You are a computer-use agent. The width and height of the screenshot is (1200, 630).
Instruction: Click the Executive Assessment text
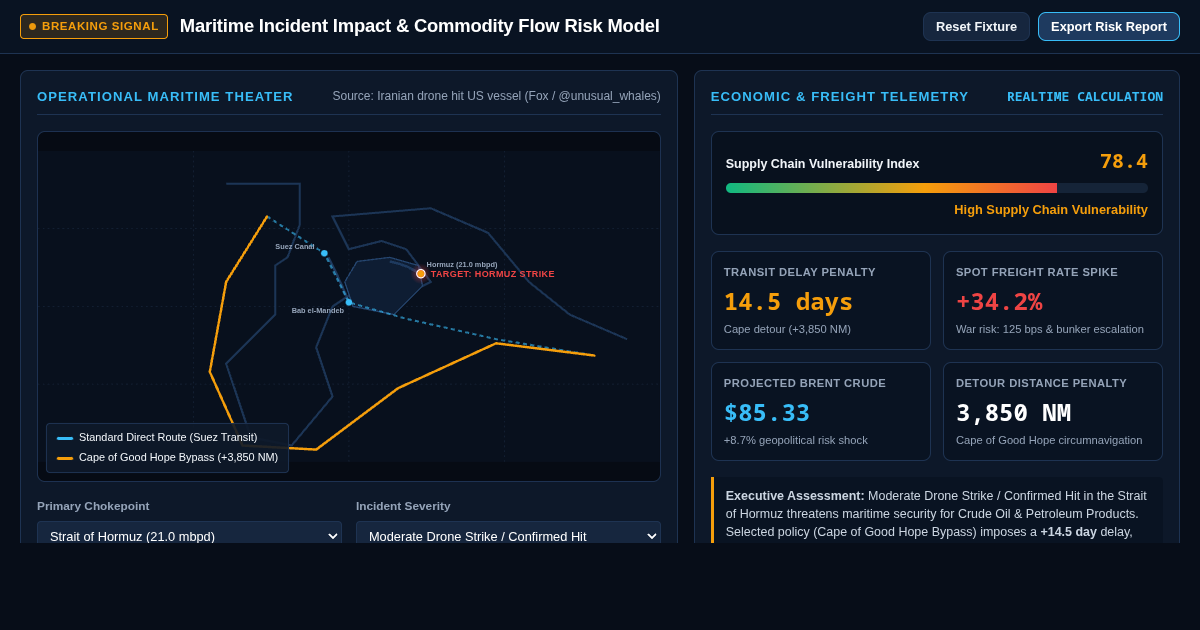point(936,513)
